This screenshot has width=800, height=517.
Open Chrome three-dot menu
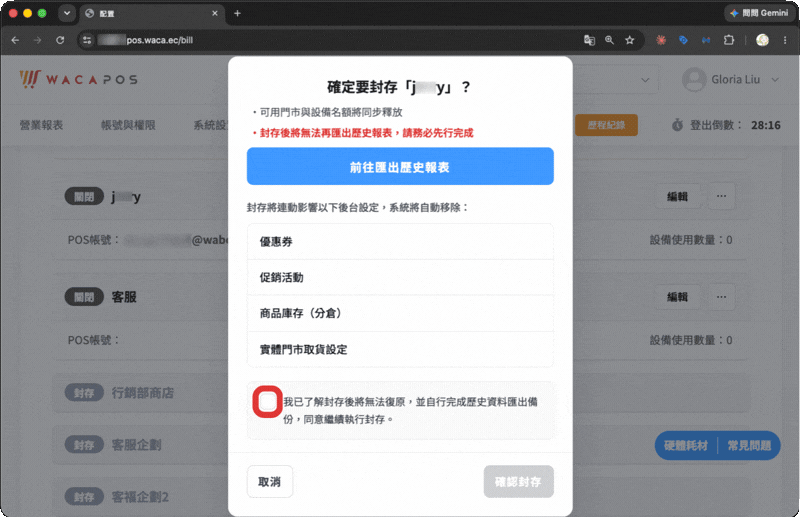coord(785,40)
